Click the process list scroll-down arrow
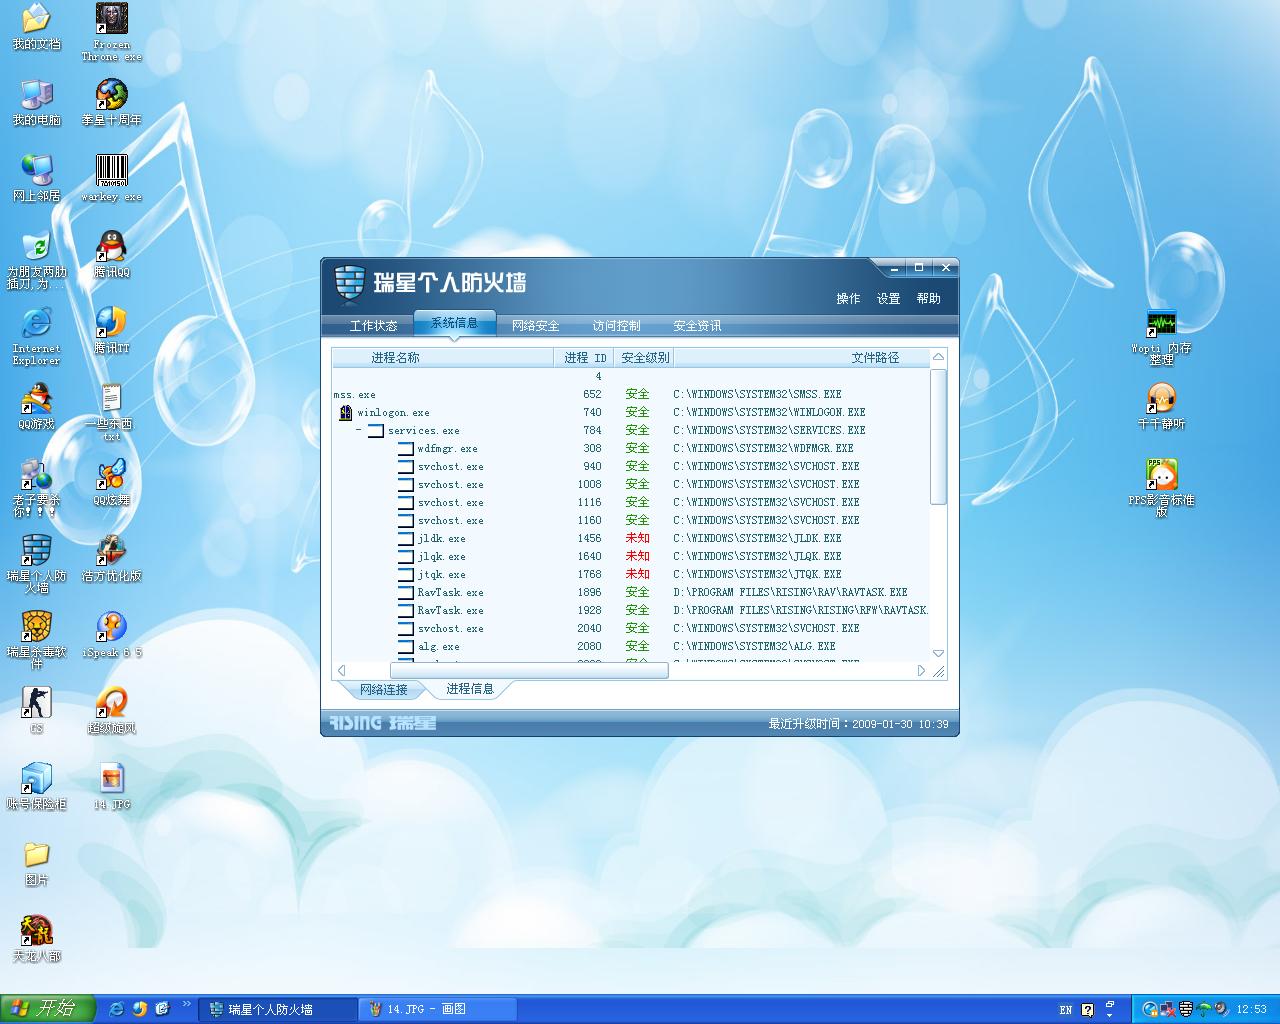Viewport: 1280px width, 1024px height. coord(938,653)
